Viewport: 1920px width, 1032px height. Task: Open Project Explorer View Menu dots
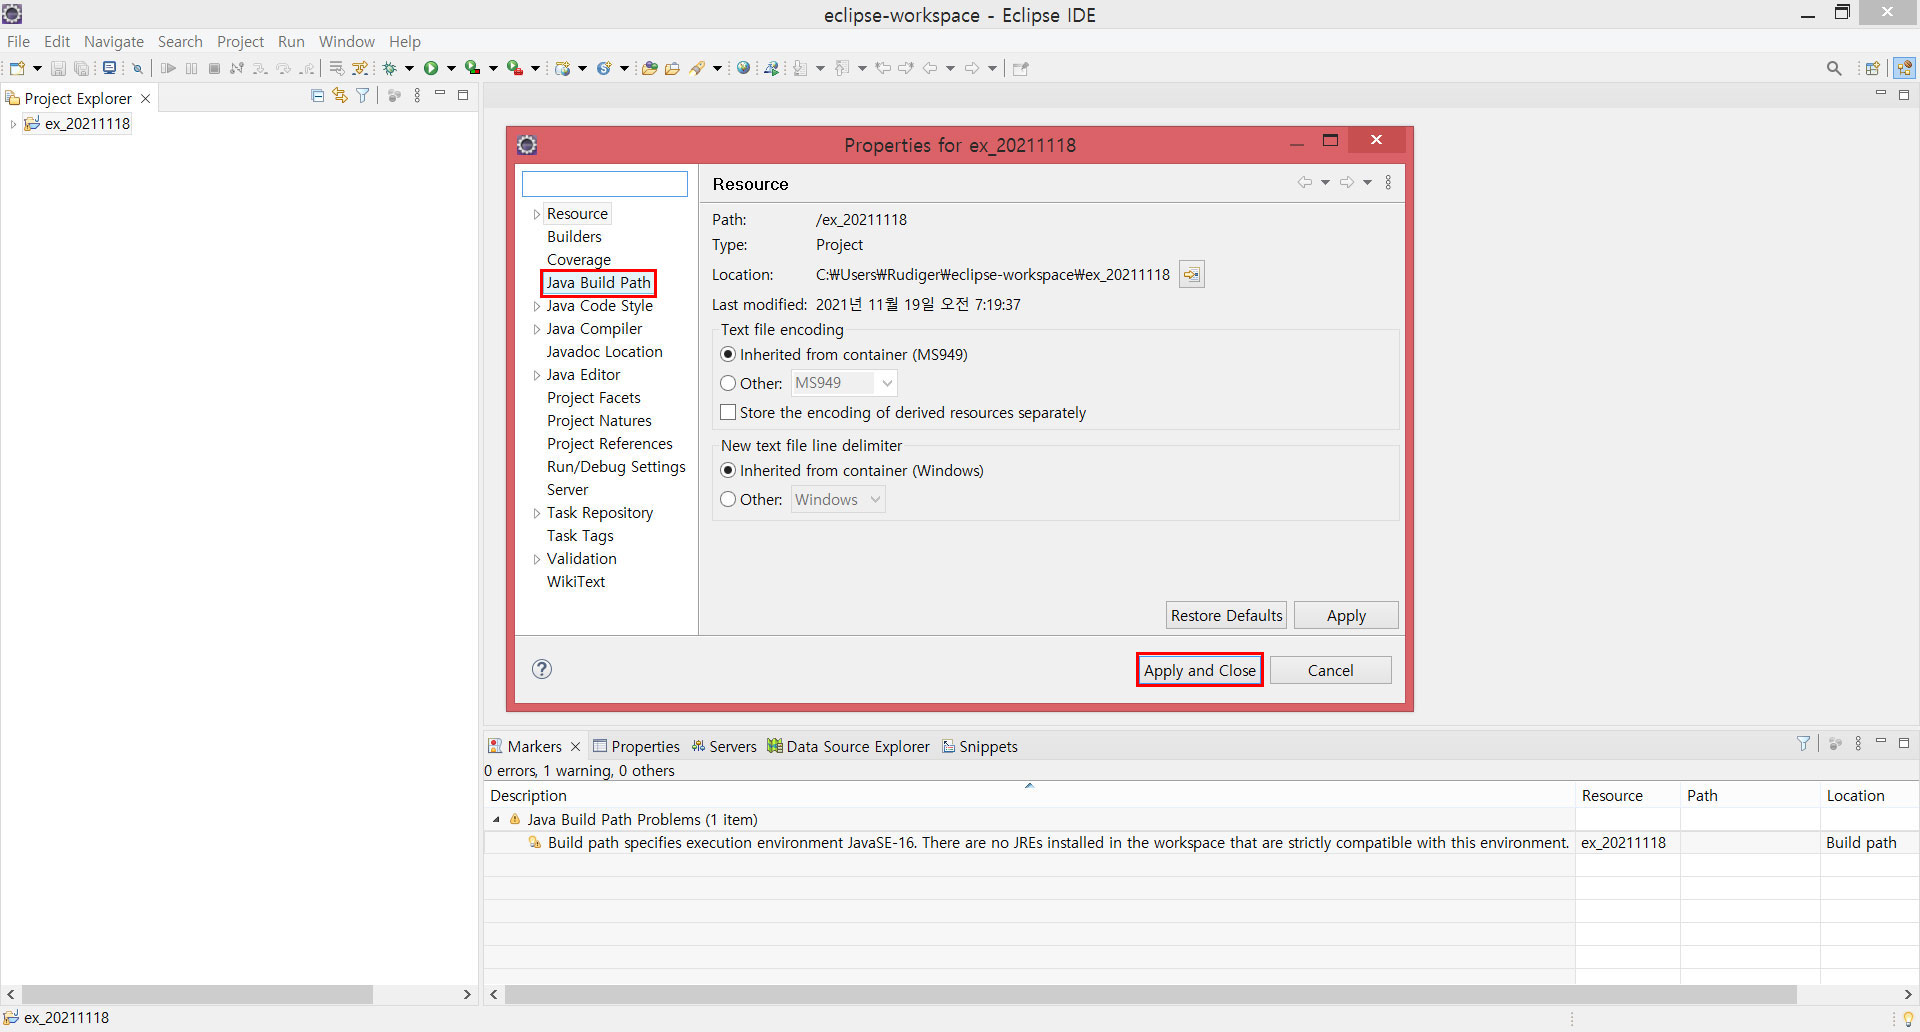click(417, 95)
